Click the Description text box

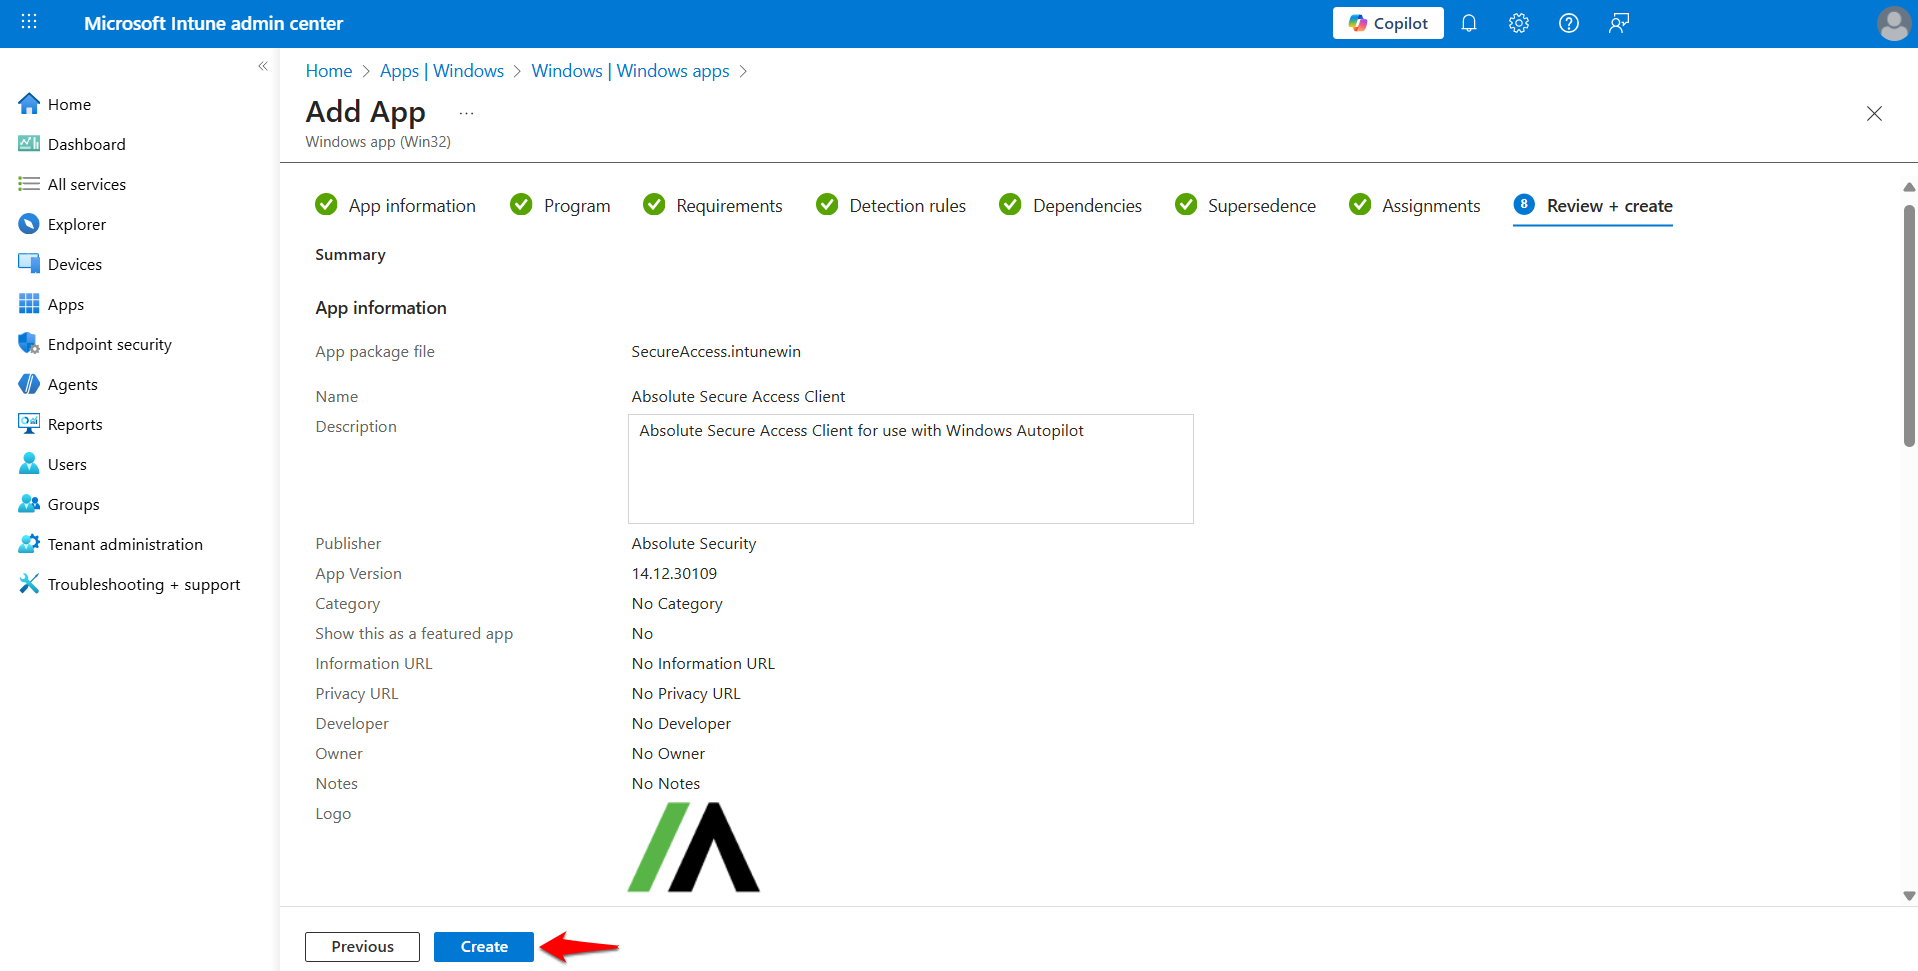[x=911, y=469]
